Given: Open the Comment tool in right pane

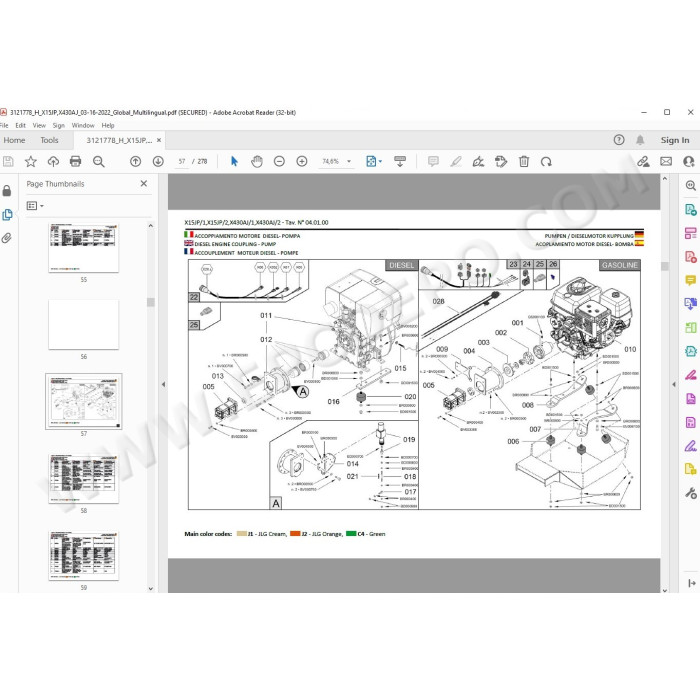Looking at the screenshot, I should pyautogui.click(x=690, y=280).
